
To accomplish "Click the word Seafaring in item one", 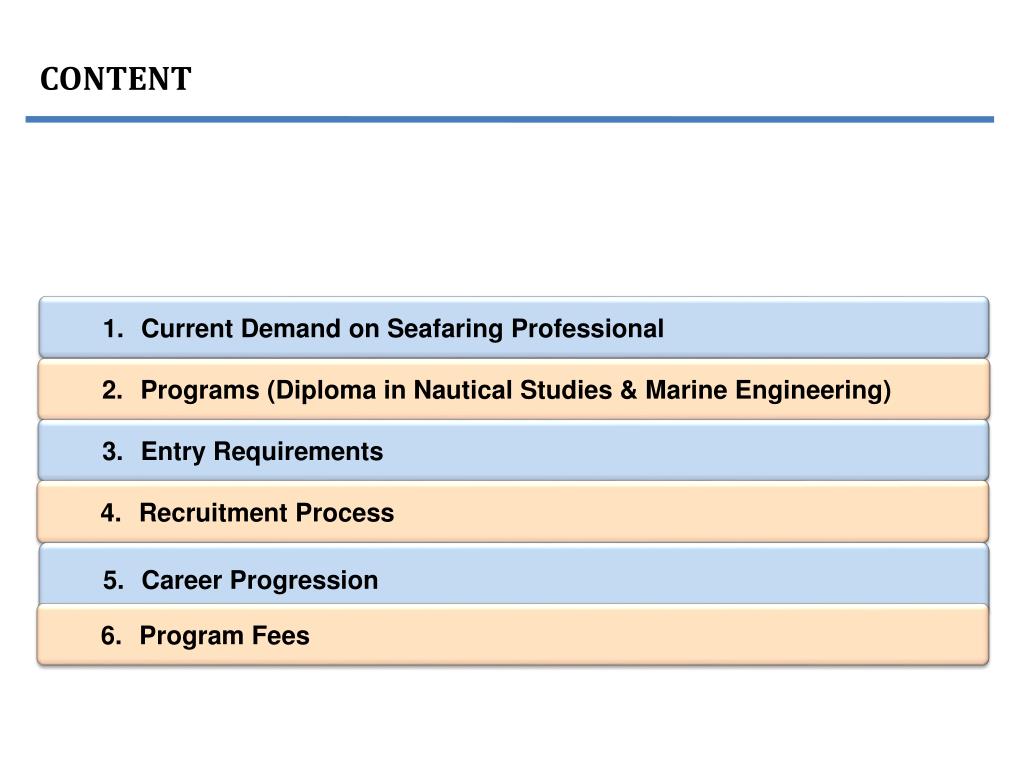I will point(445,329).
